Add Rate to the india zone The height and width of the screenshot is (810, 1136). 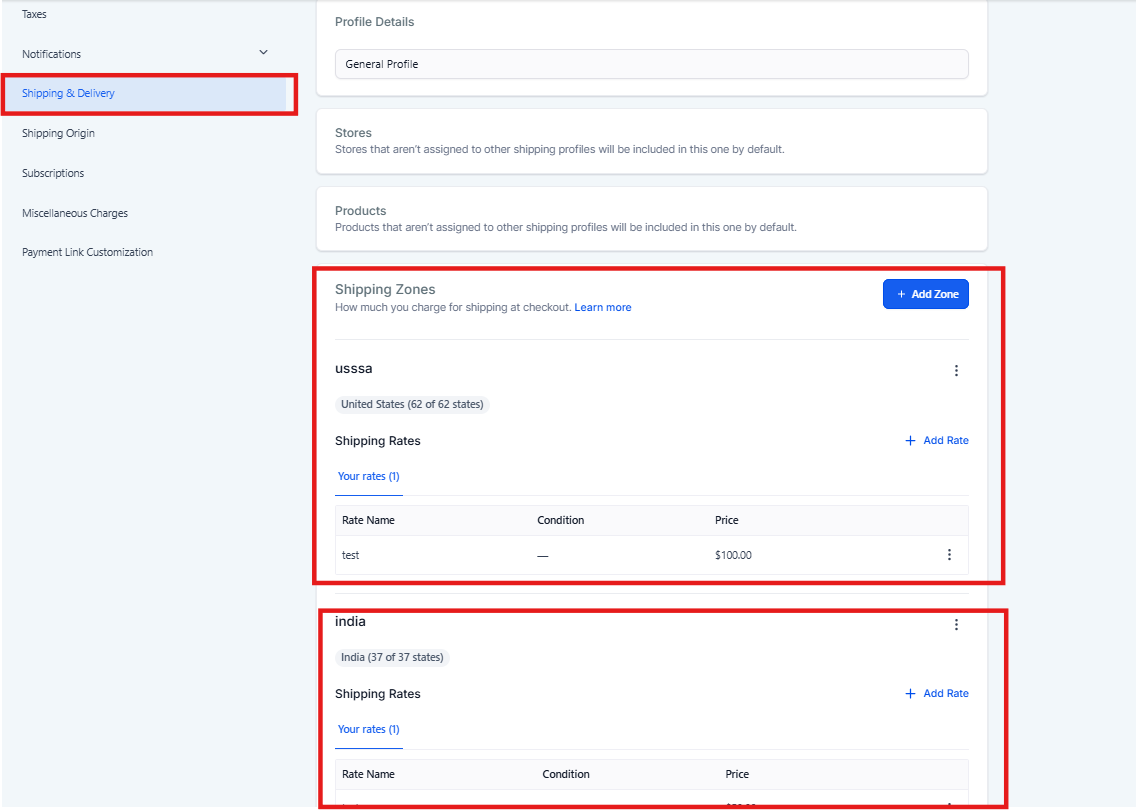point(936,694)
